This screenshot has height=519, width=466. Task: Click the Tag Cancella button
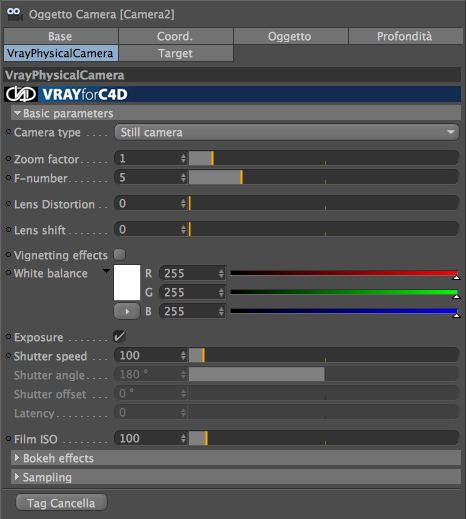(61, 503)
